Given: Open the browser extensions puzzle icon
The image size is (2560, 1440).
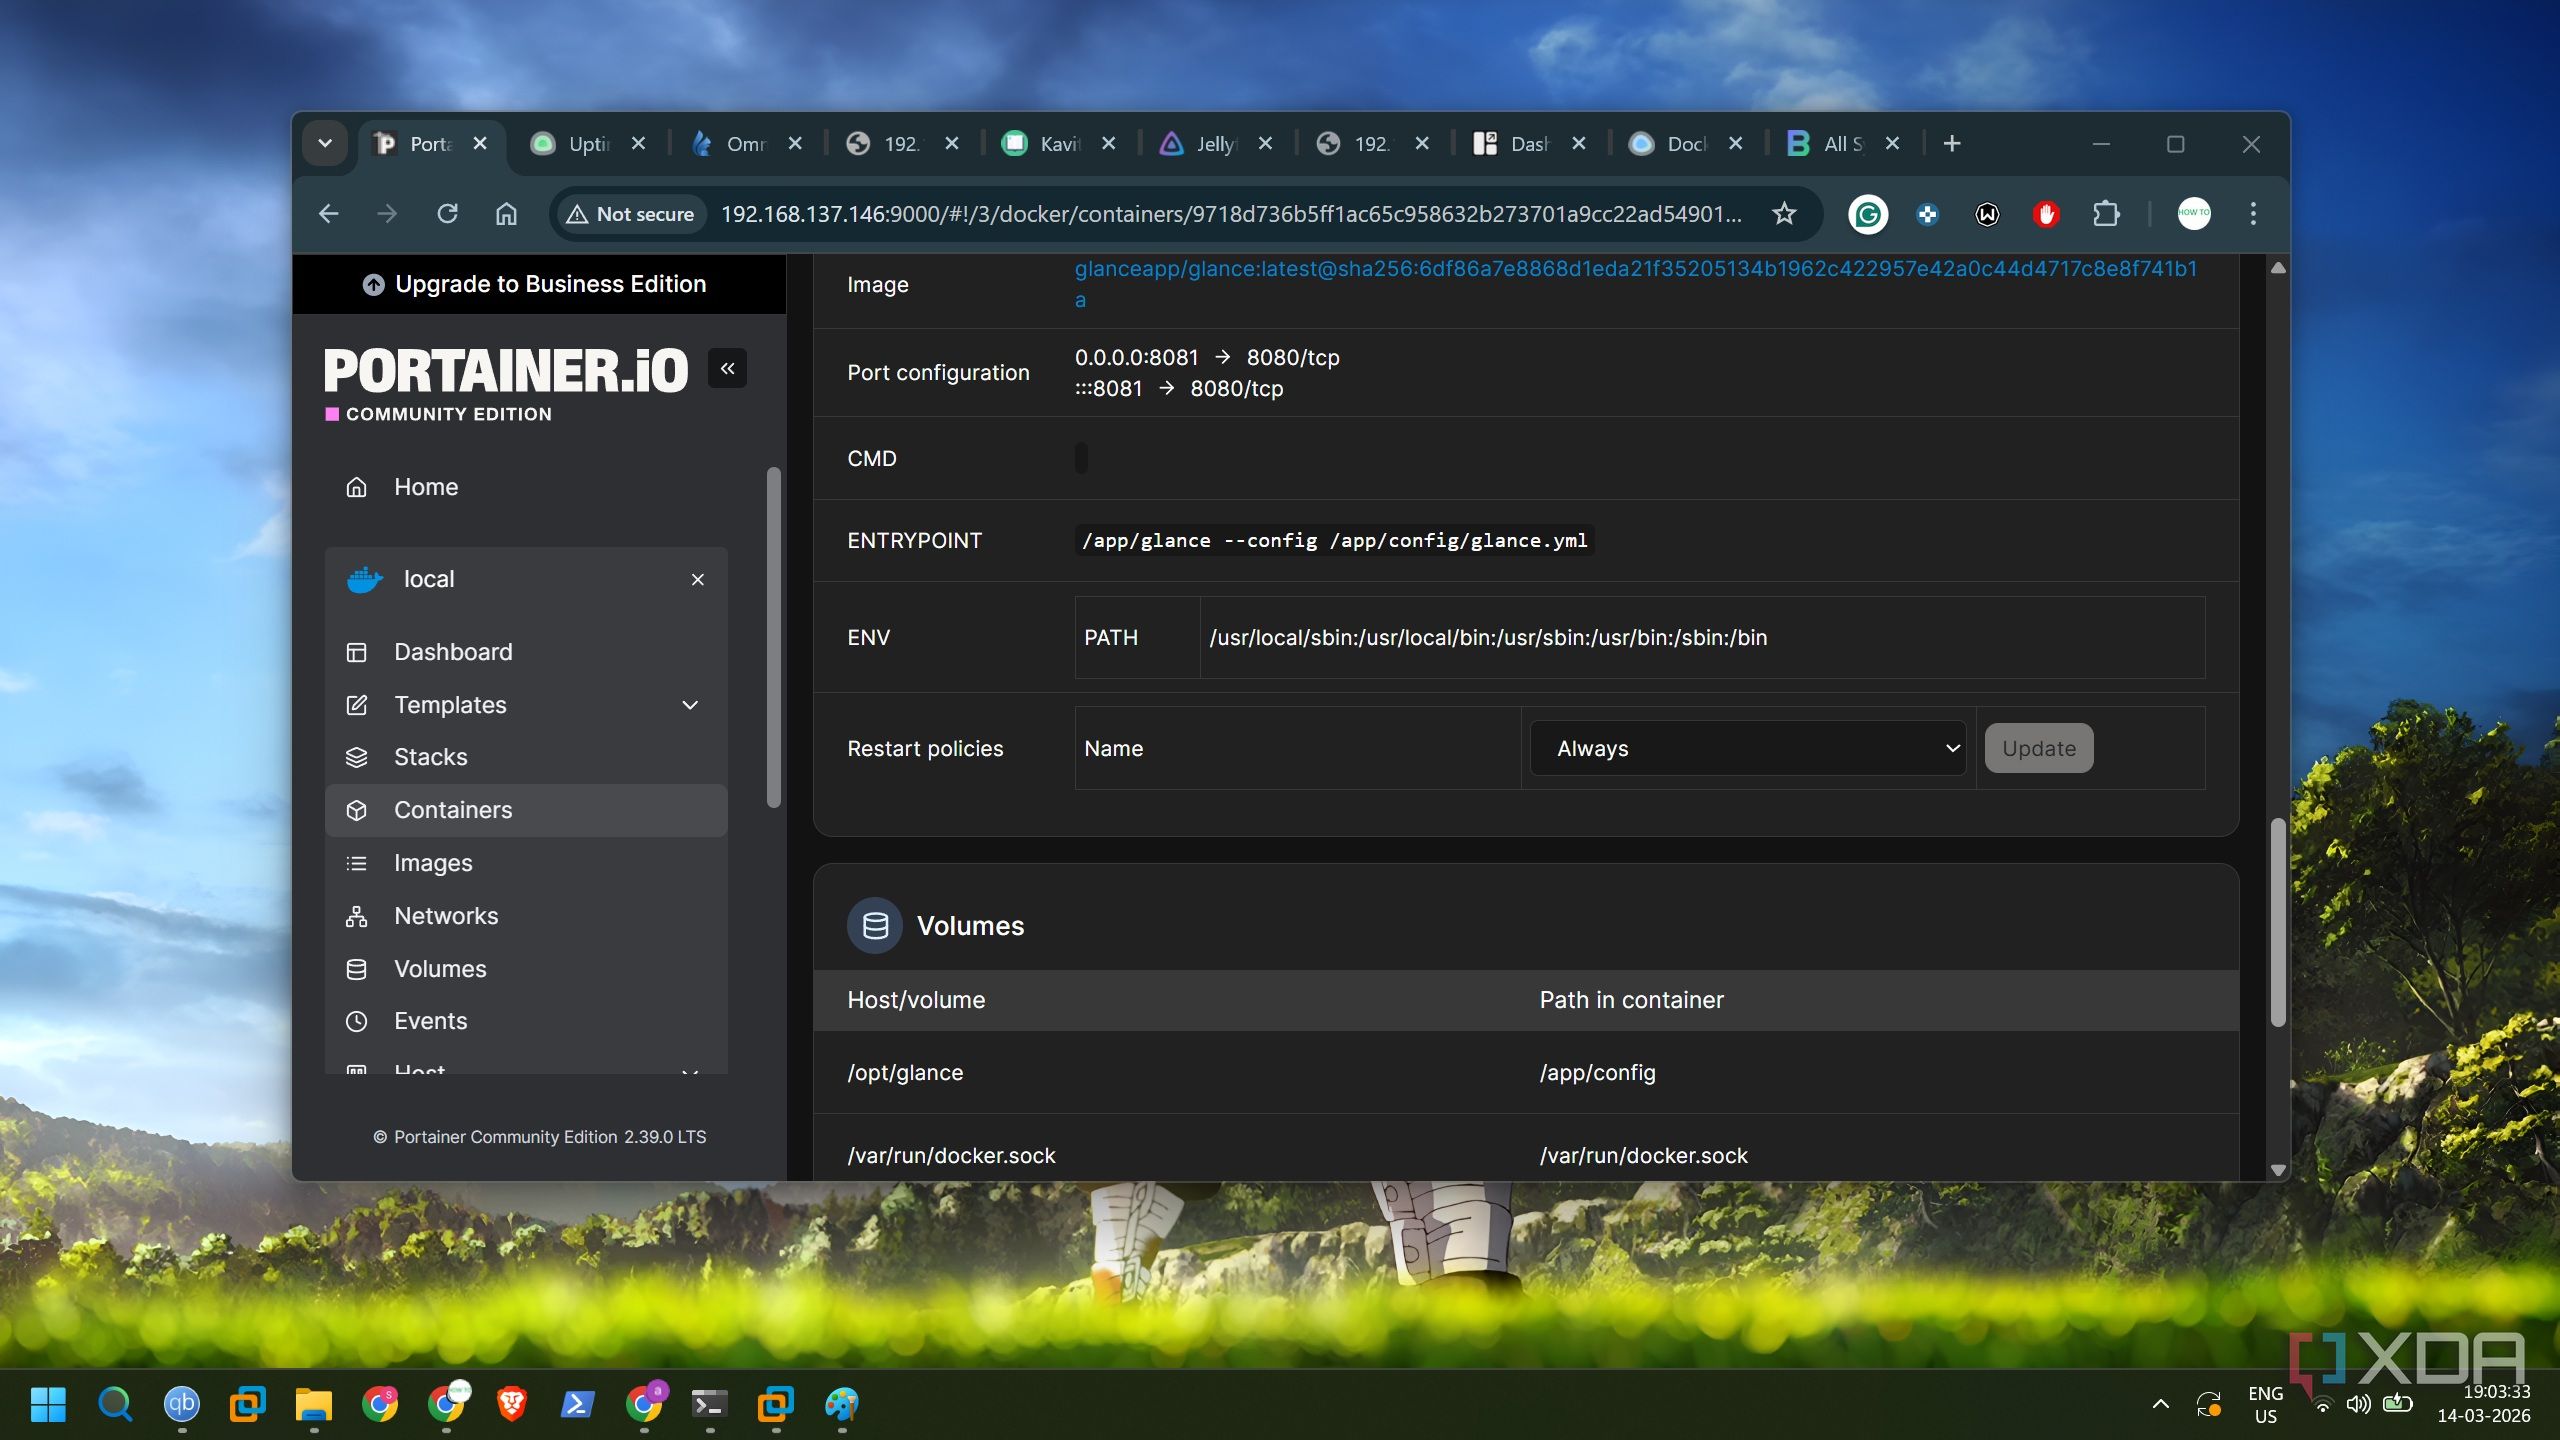Looking at the screenshot, I should 2106,214.
